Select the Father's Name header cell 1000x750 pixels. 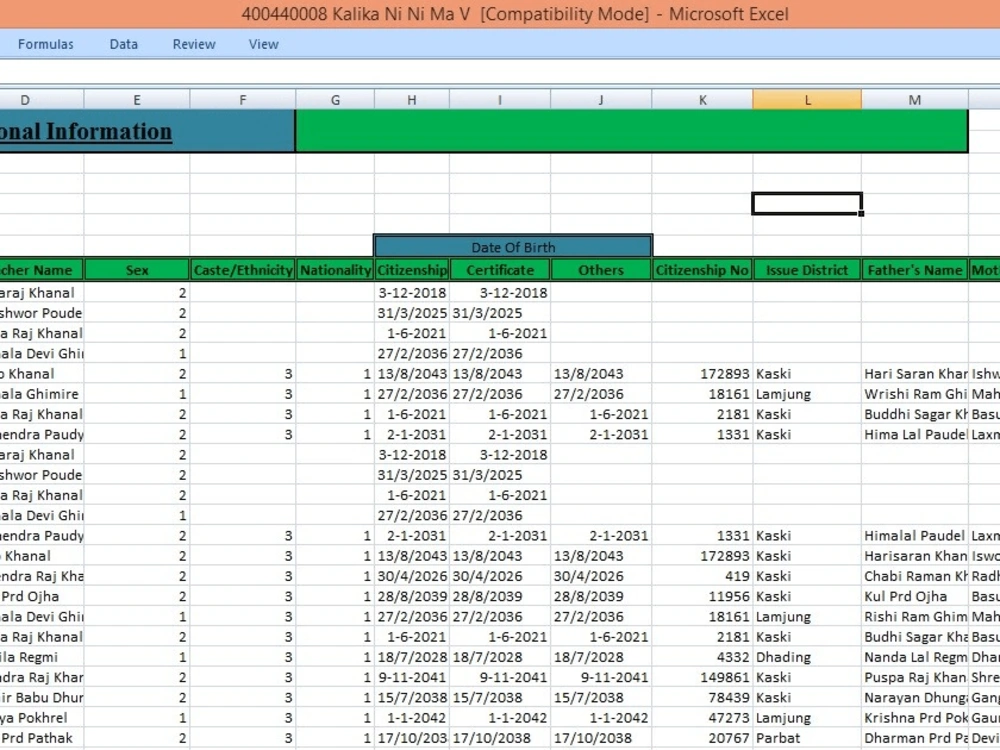[x=914, y=270]
